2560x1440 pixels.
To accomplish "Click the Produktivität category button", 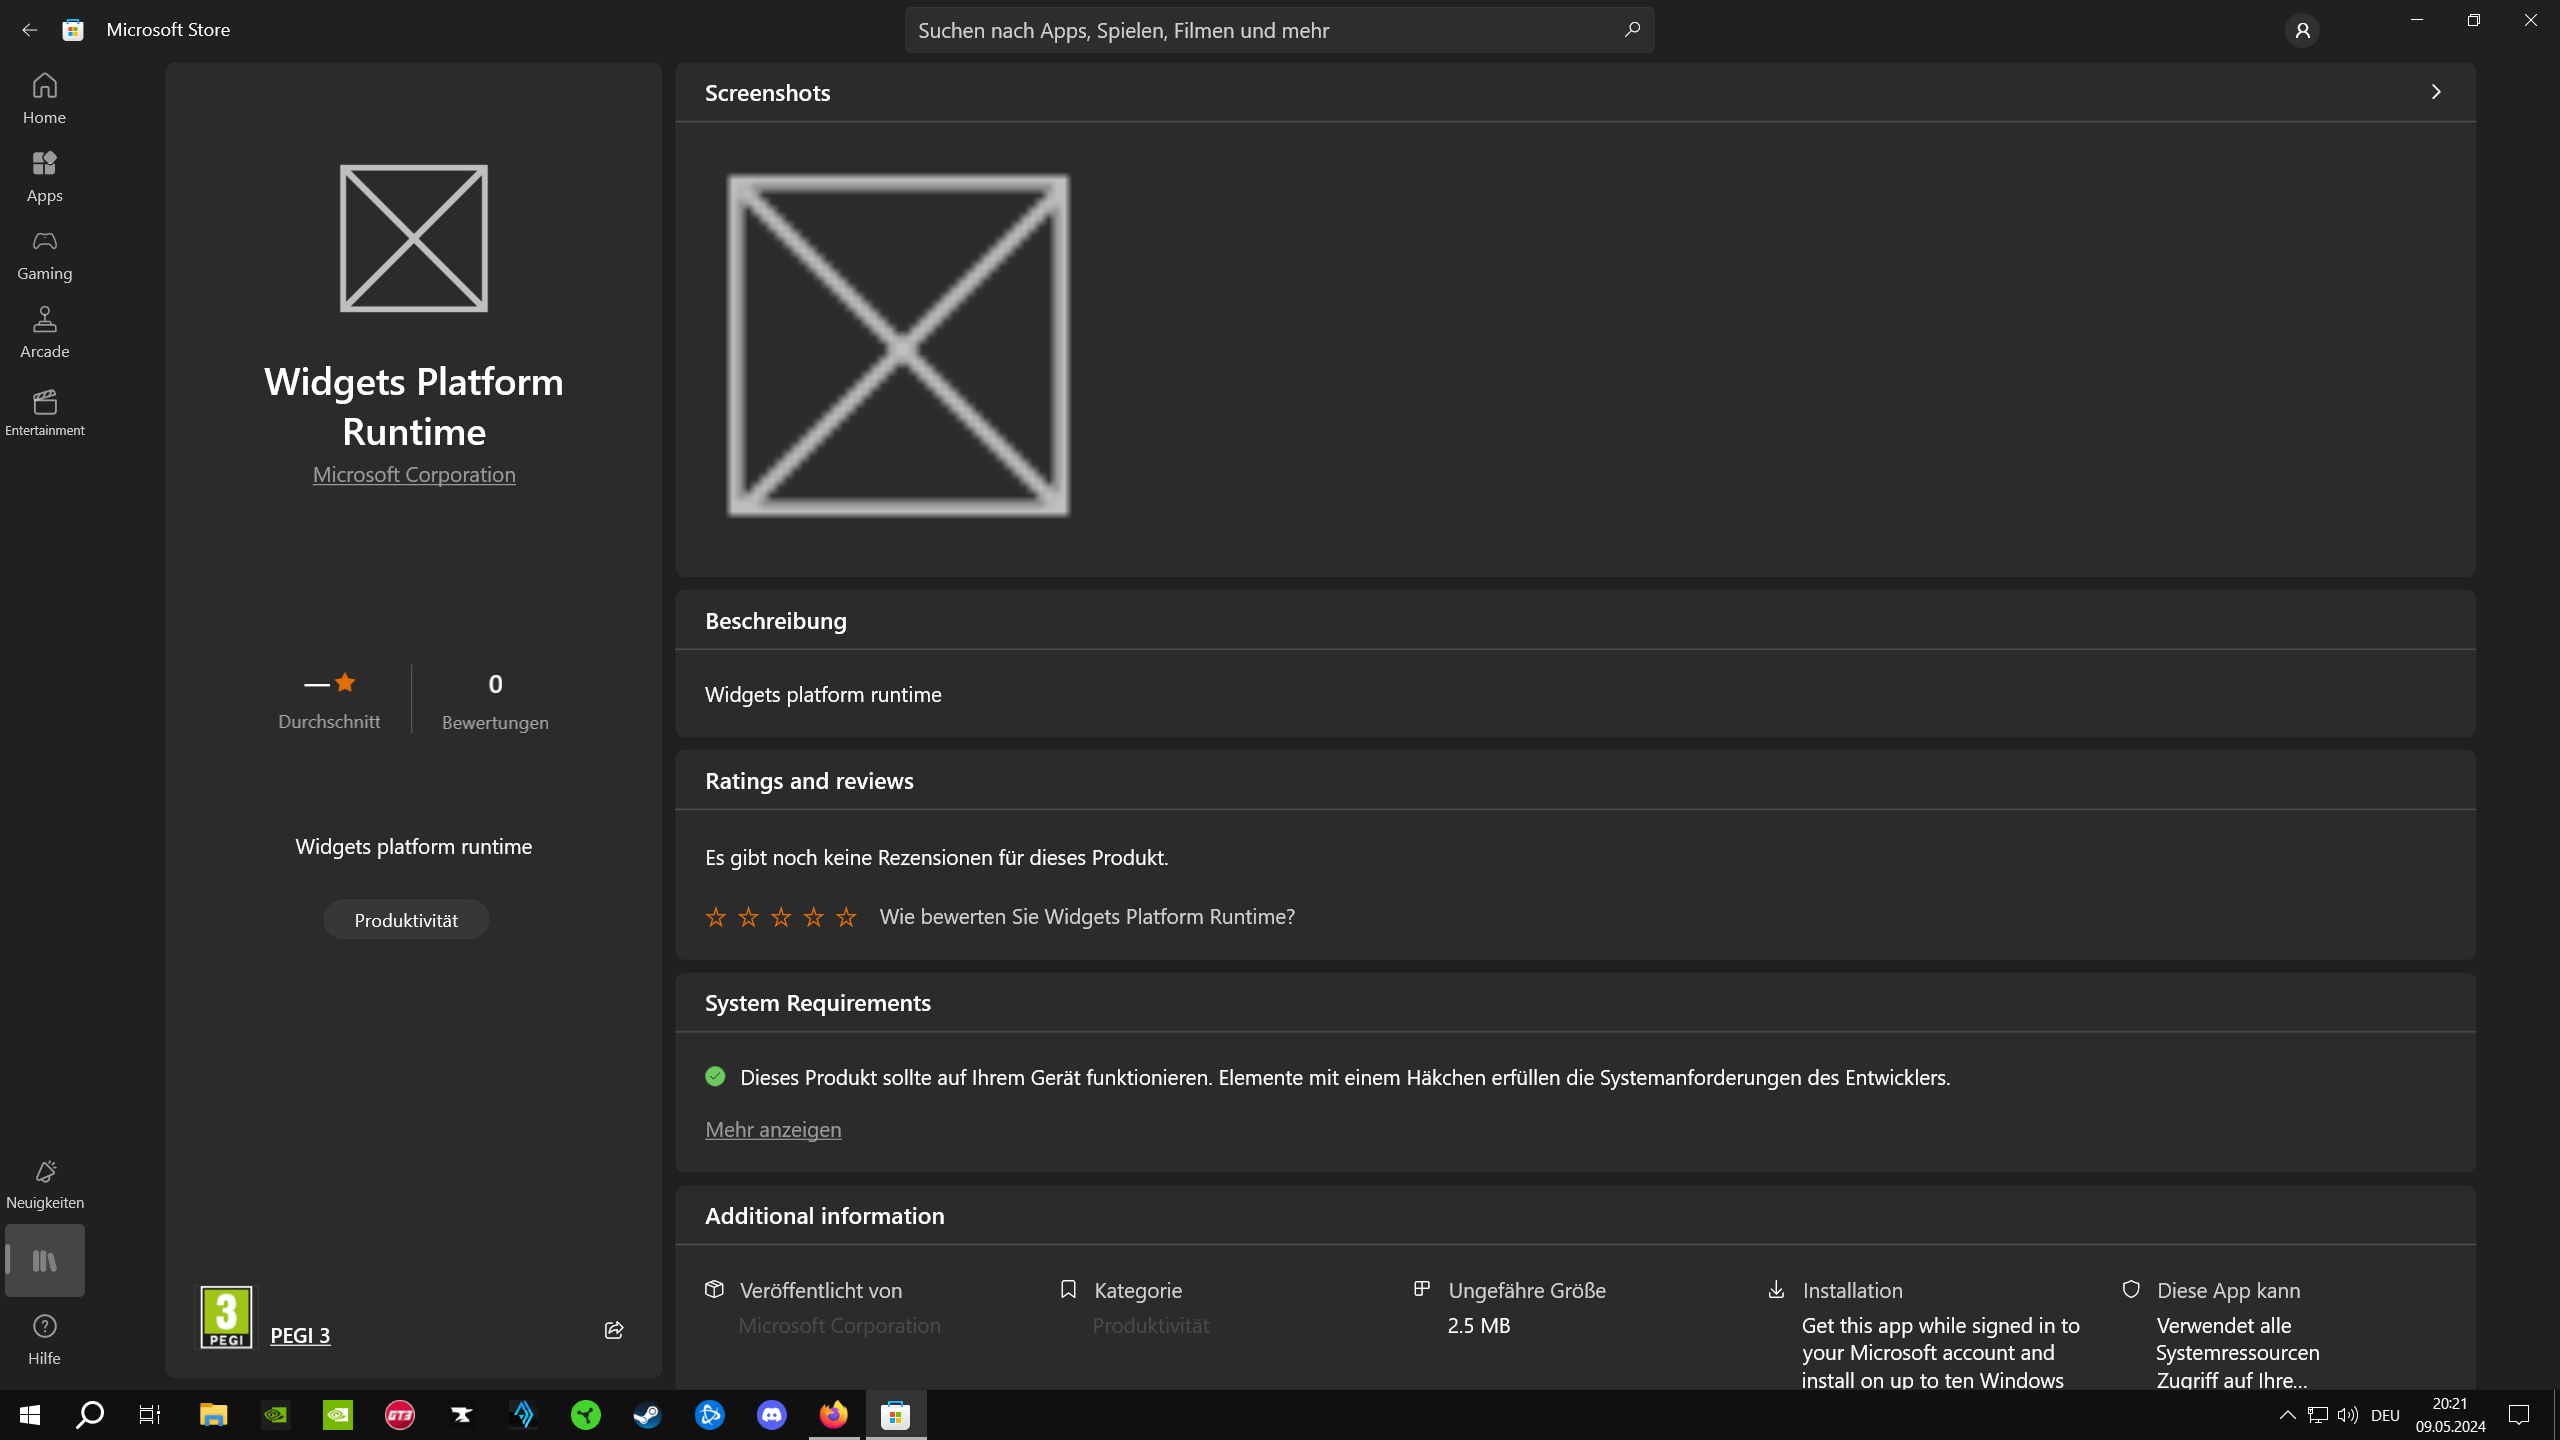I will pos(406,920).
